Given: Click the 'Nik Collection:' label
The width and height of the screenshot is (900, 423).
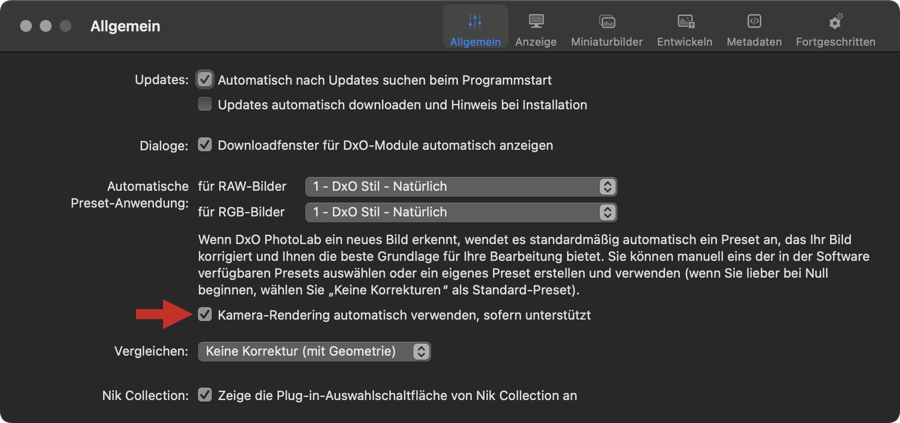Looking at the screenshot, I should tap(145, 395).
